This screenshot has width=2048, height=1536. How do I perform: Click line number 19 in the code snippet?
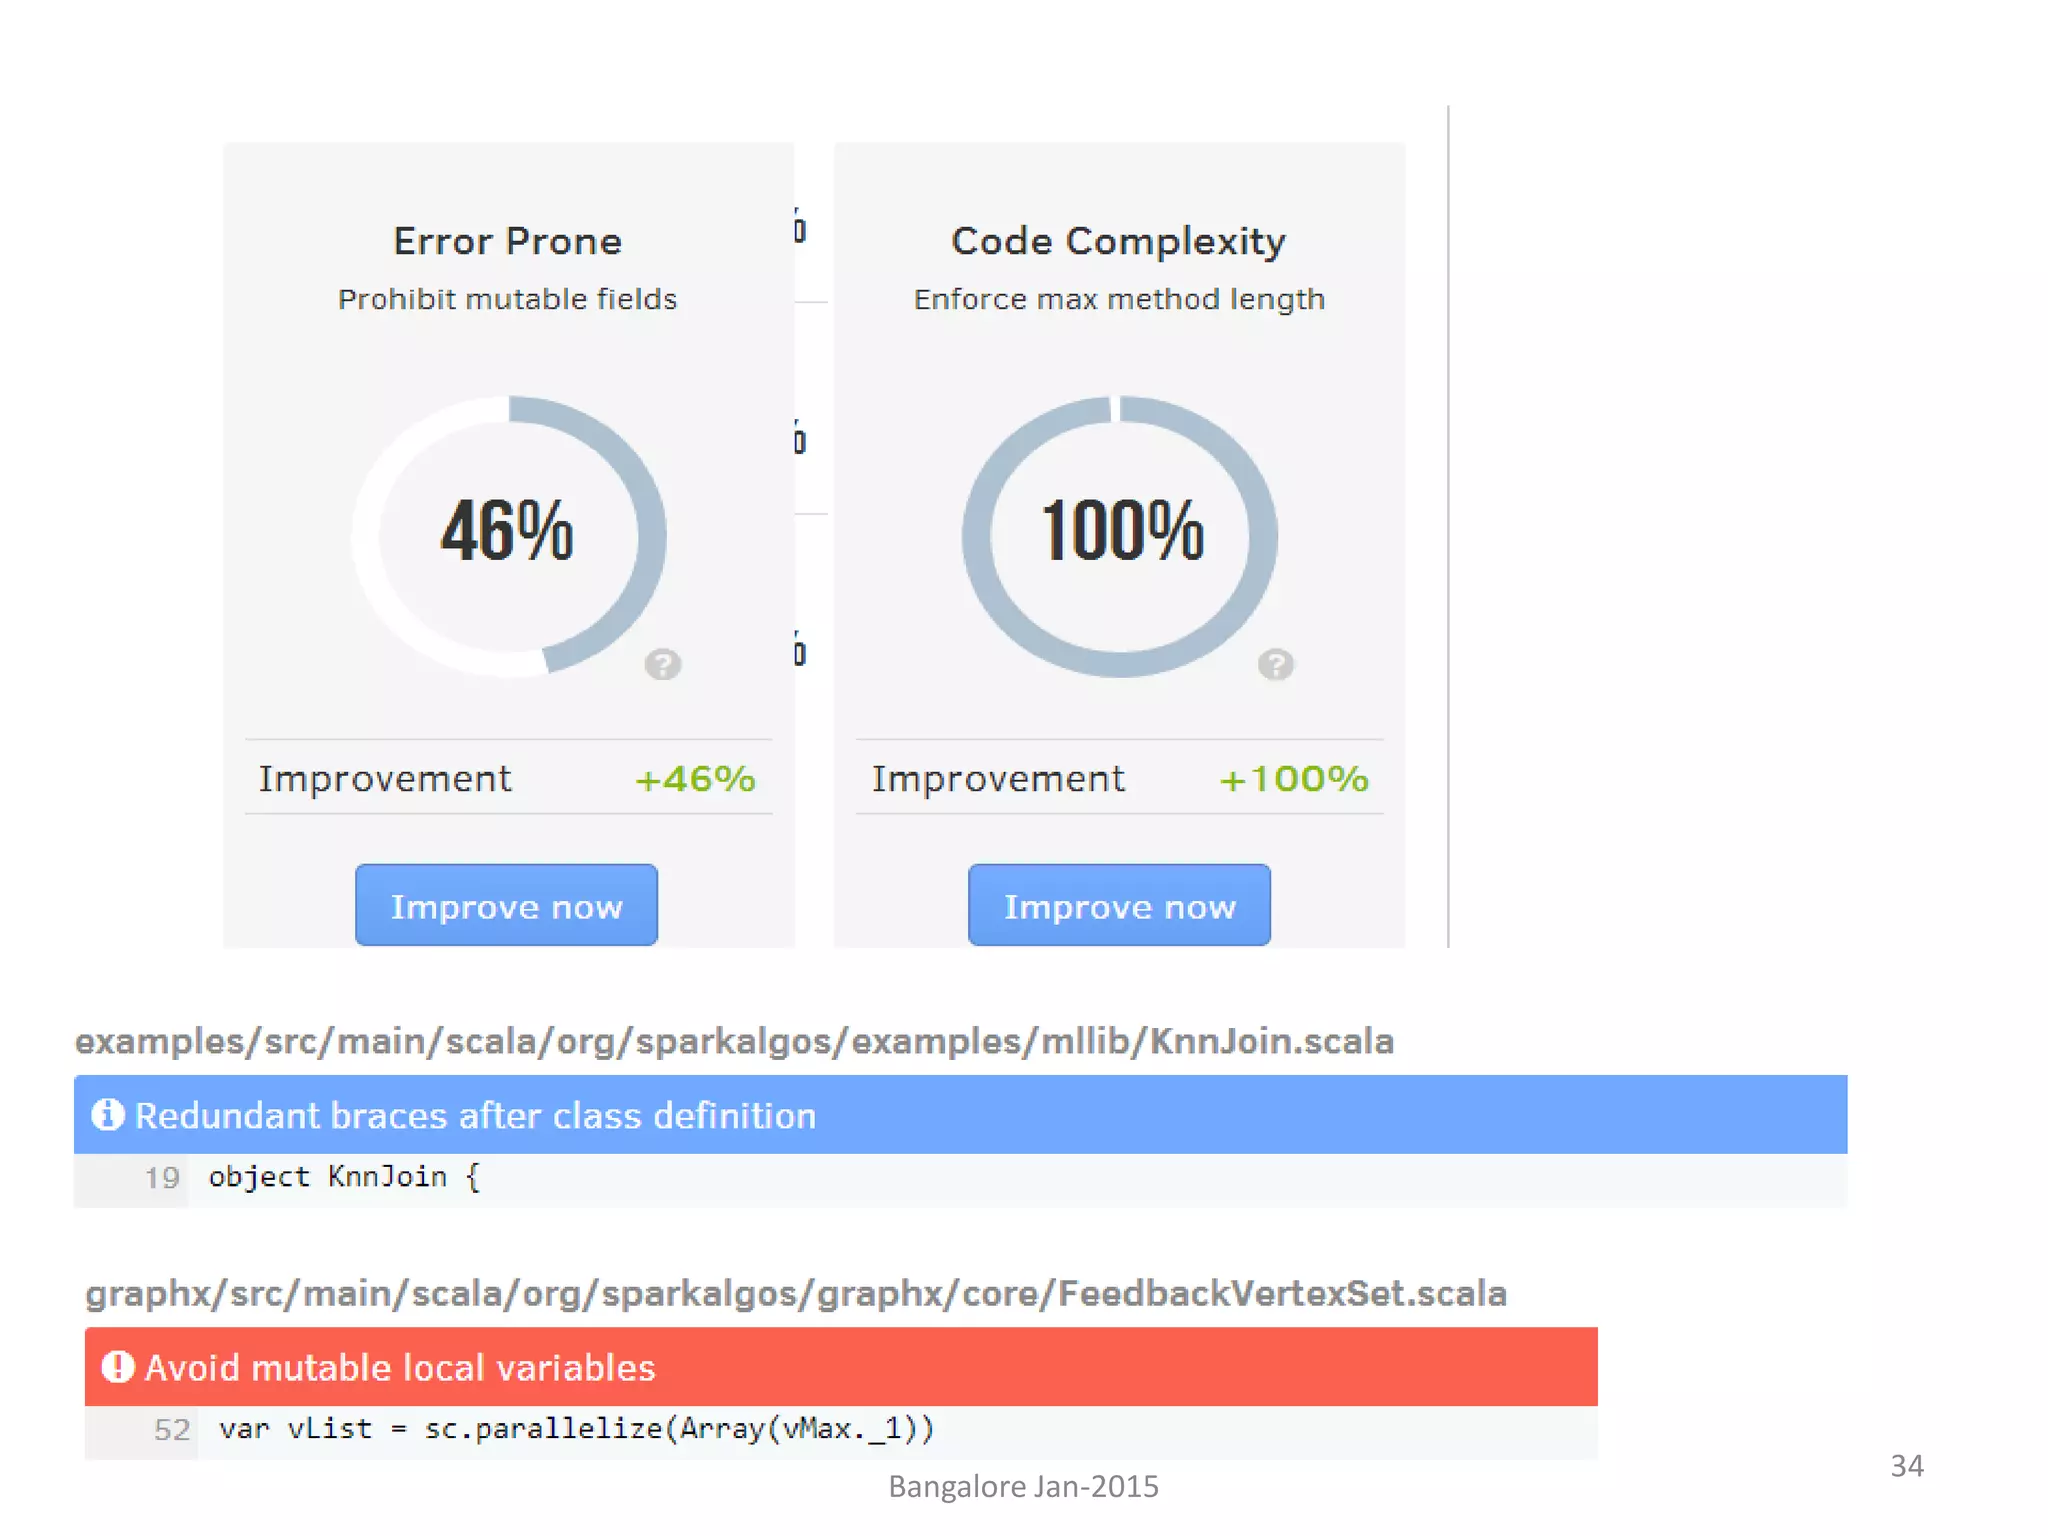pos(162,1178)
